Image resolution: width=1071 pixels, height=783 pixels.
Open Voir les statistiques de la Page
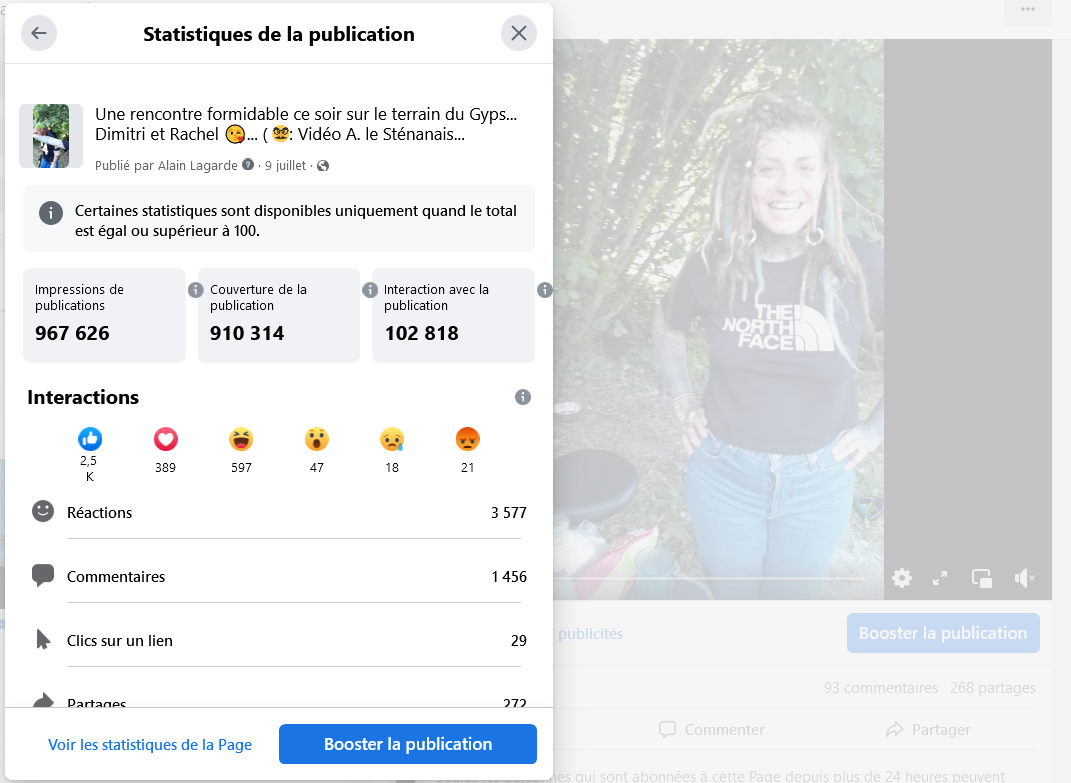pos(150,744)
